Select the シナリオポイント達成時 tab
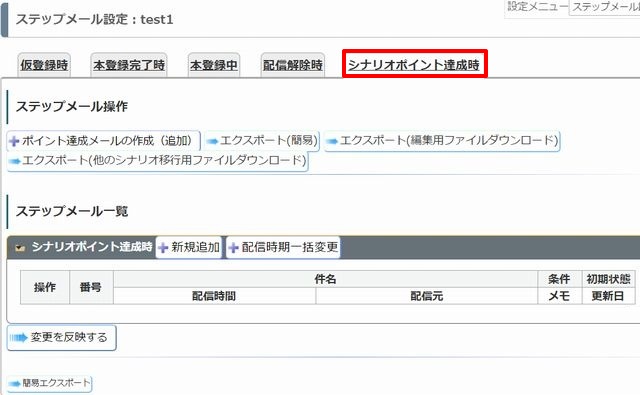 [x=414, y=64]
